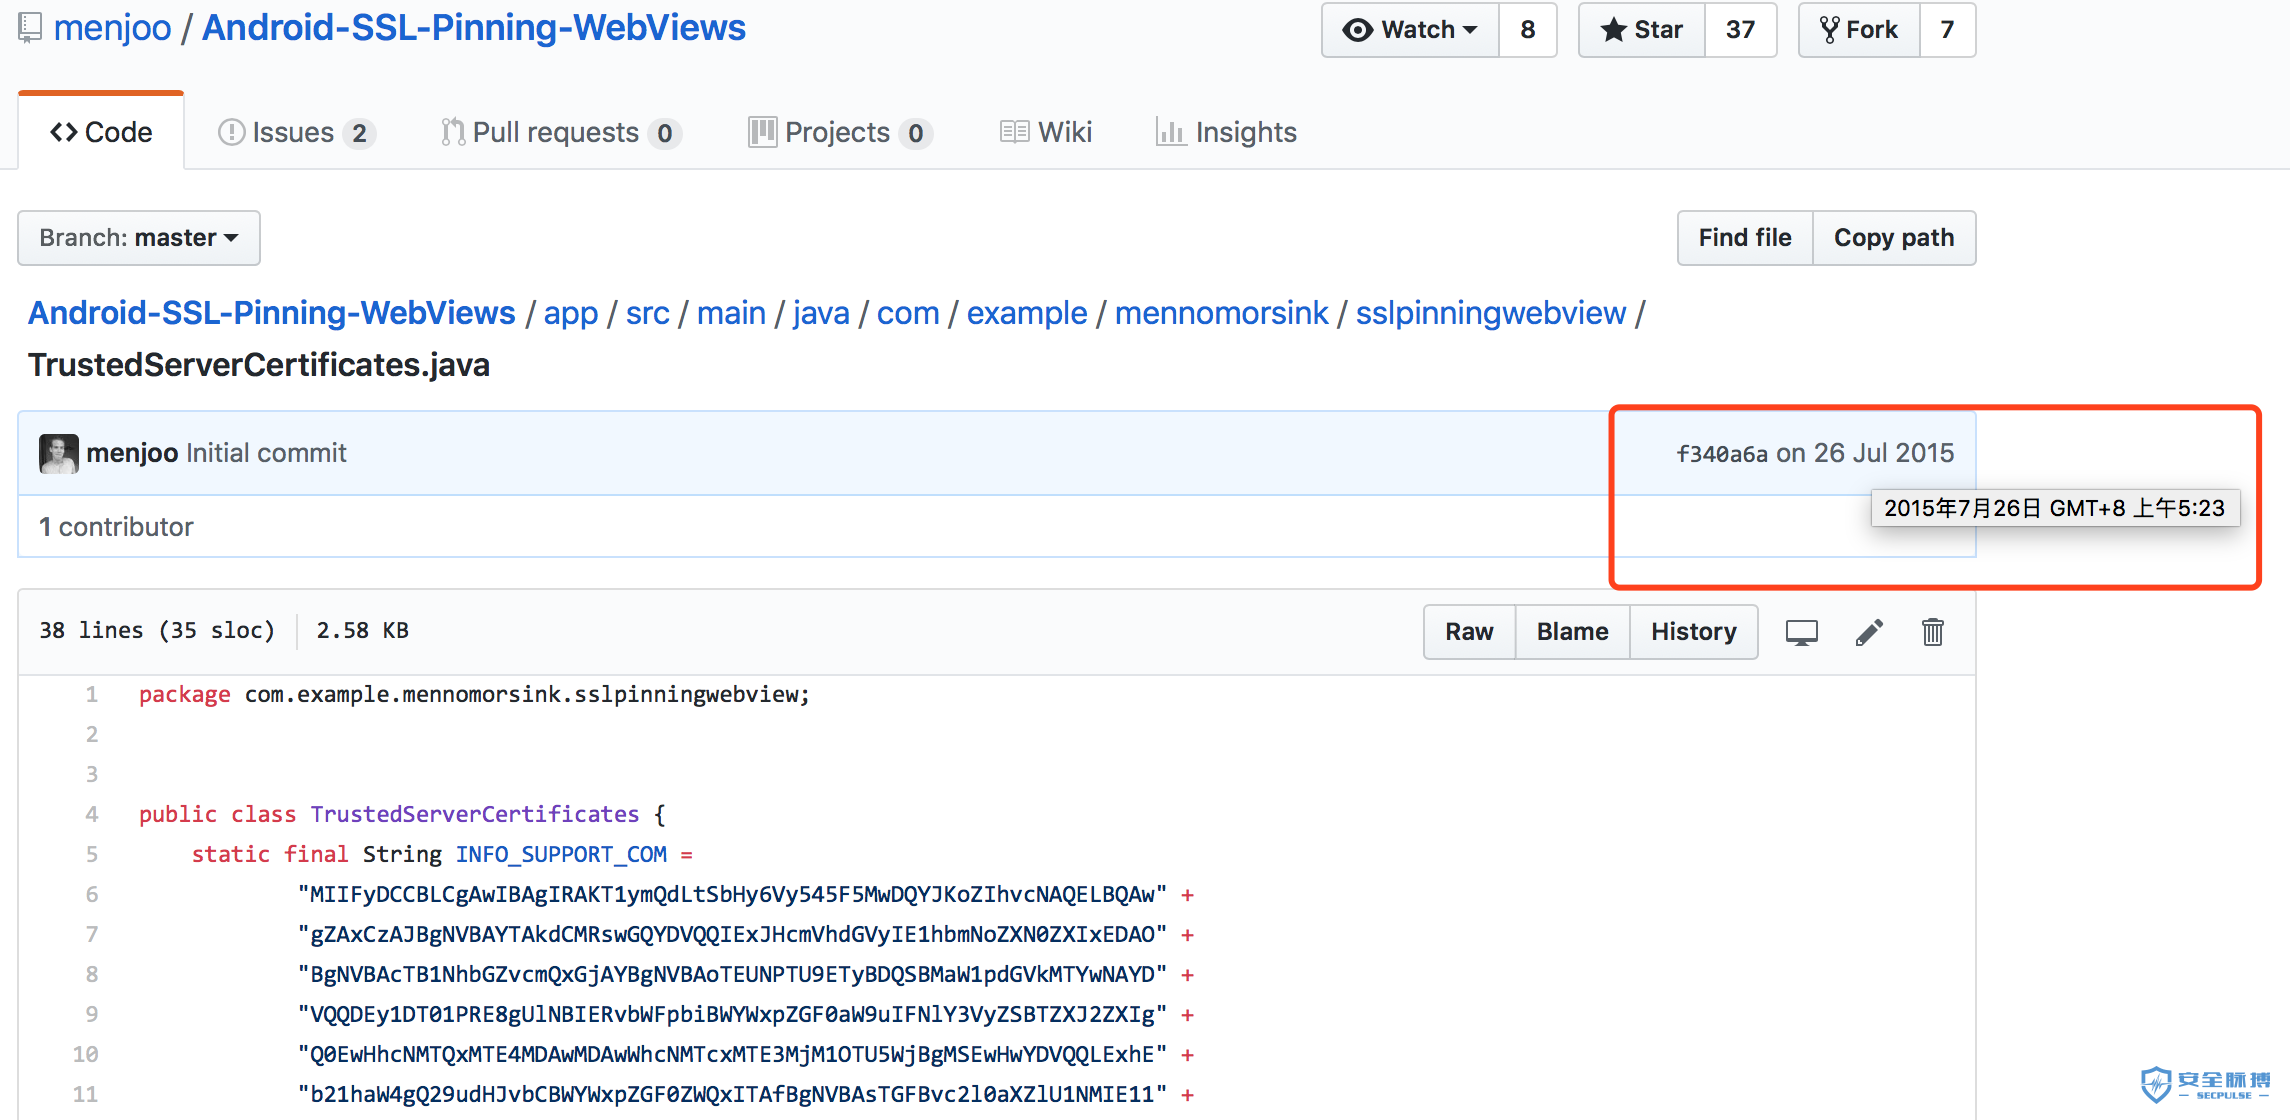
Task: Go to the mennomorsink breadcrumb folder
Action: click(x=1222, y=314)
